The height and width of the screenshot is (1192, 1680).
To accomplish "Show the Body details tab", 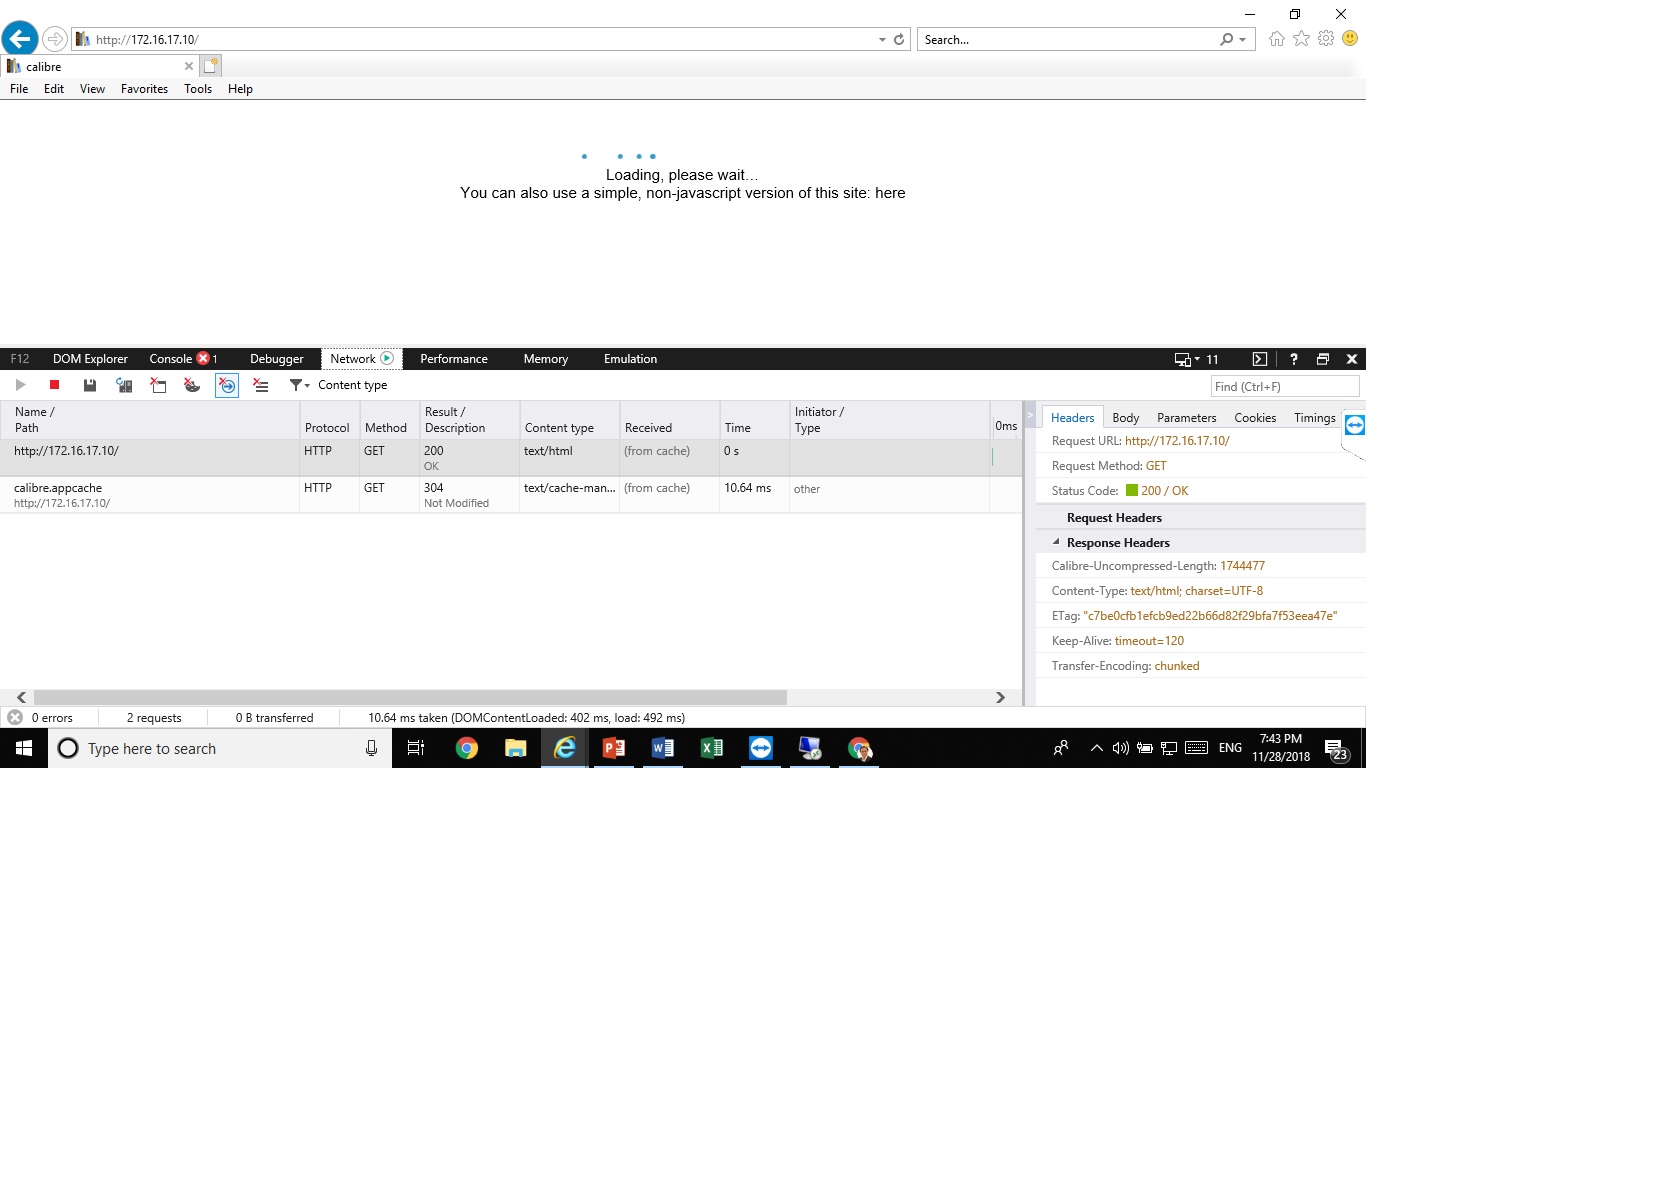I will pyautogui.click(x=1126, y=418).
